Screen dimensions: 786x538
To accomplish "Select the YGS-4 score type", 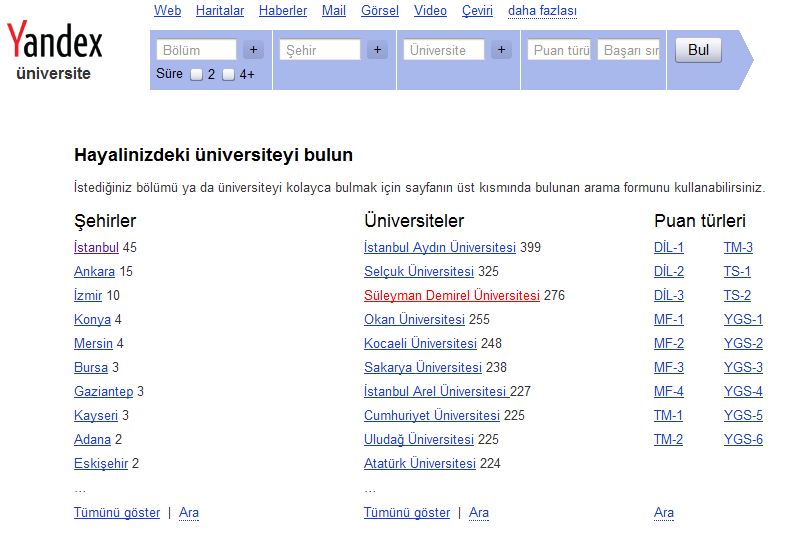I will tap(743, 391).
